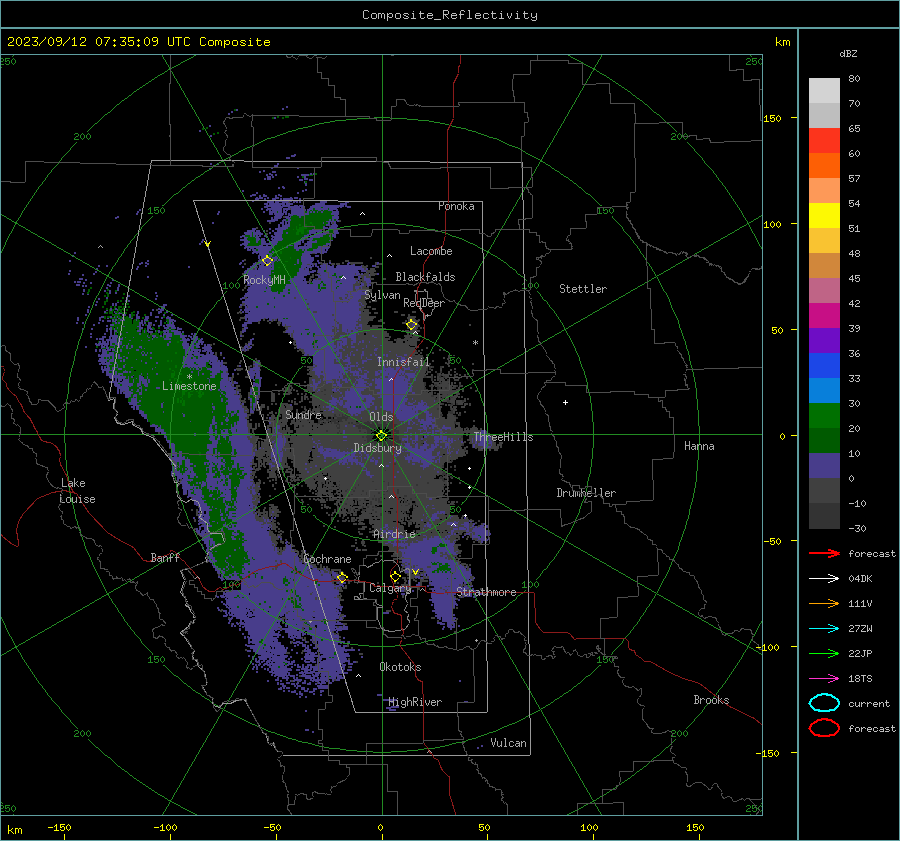Select the white 04DK arrow legend icon
Image resolution: width=900 pixels, height=841 pixels.
(x=824, y=578)
